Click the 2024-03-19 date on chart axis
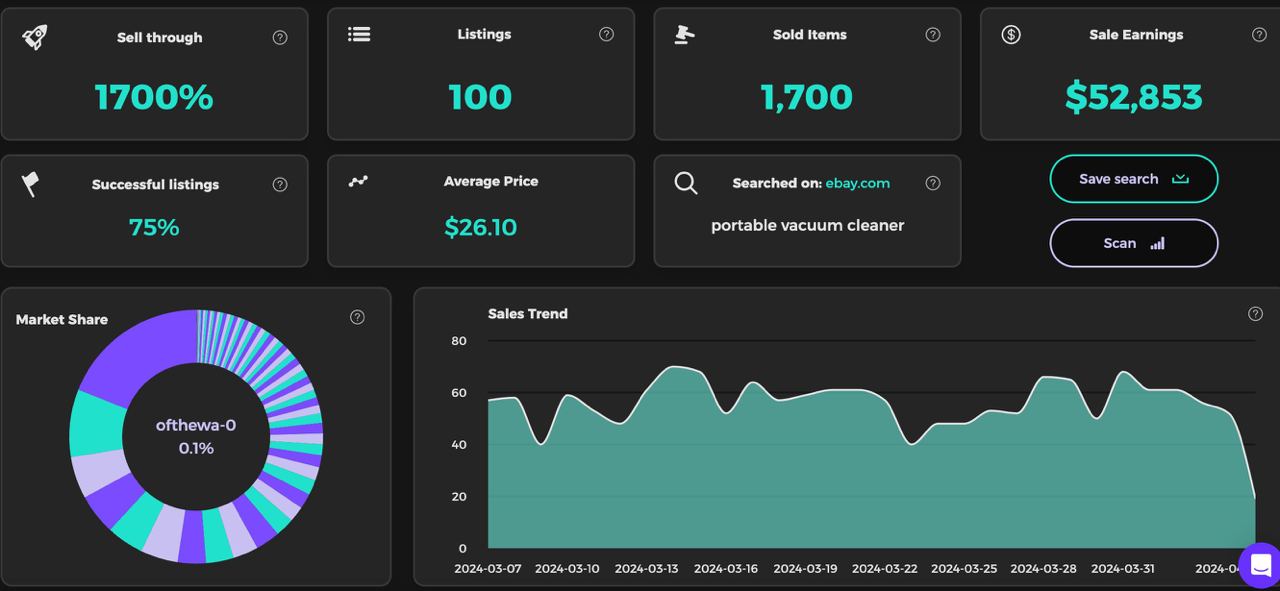This screenshot has width=1280, height=591. point(806,568)
